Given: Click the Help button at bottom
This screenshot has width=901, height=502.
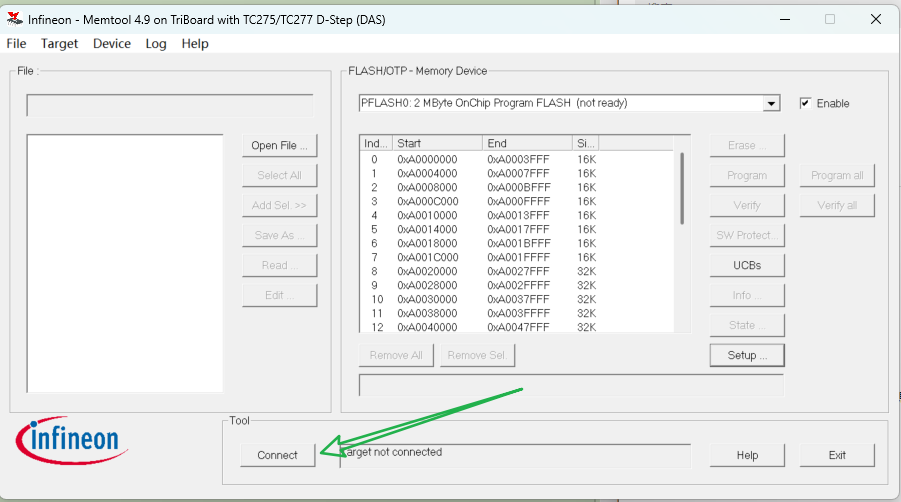Looking at the screenshot, I should click(x=747, y=455).
